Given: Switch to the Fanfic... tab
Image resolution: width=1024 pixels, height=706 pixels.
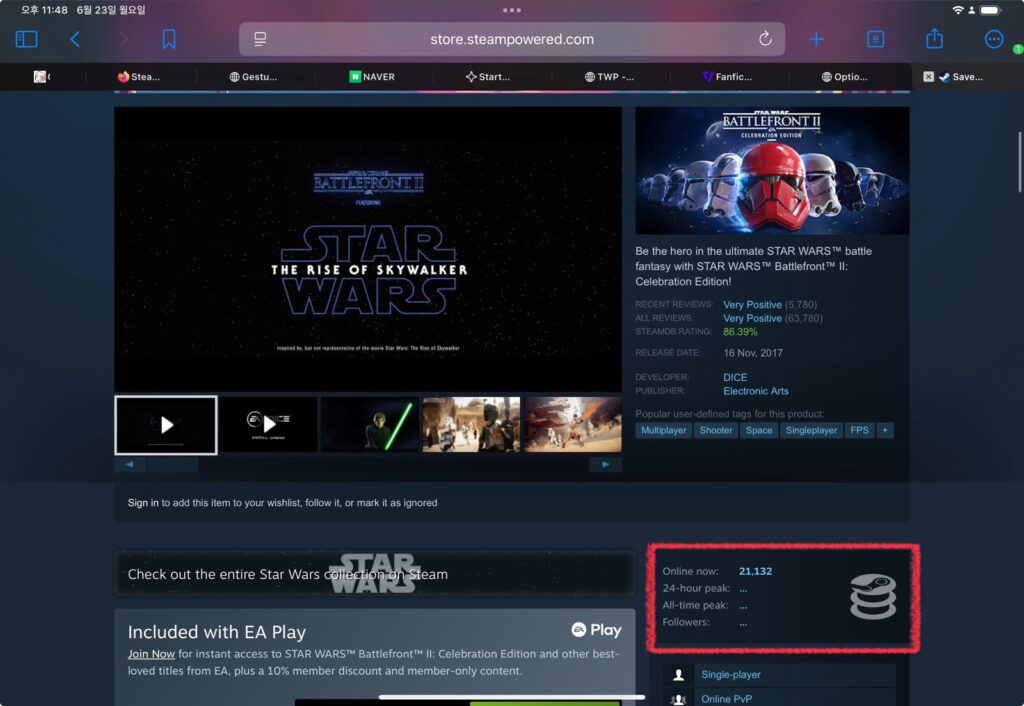Looking at the screenshot, I should pyautogui.click(x=728, y=76).
